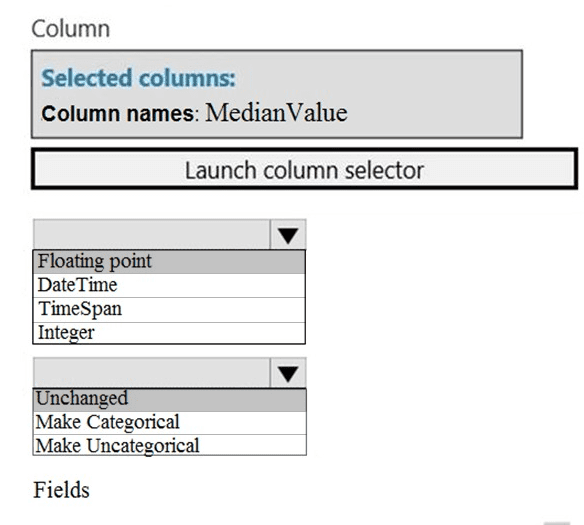Click the empty categorical combo box field

(152, 373)
